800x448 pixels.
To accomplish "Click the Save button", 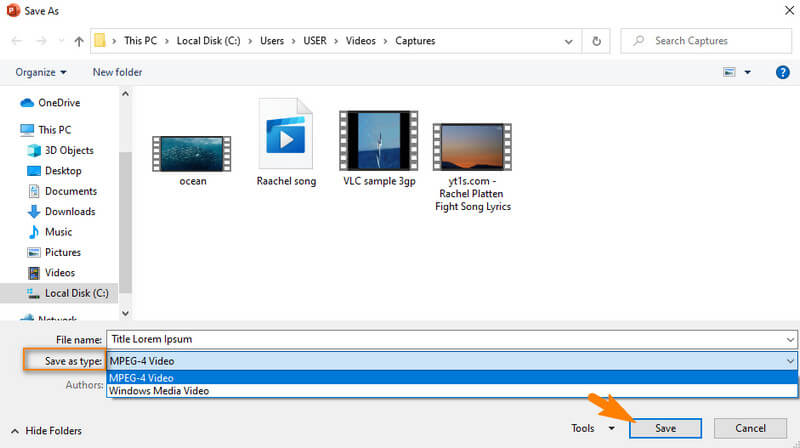I will click(x=665, y=429).
